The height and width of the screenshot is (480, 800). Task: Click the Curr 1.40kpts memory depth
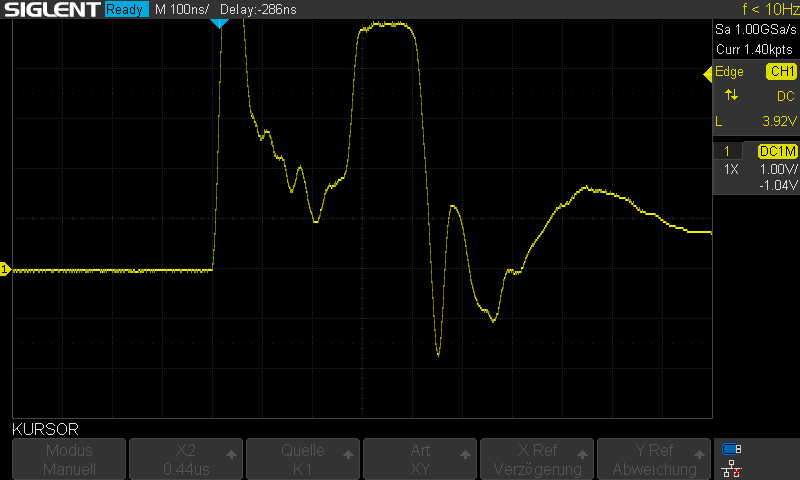coord(754,49)
